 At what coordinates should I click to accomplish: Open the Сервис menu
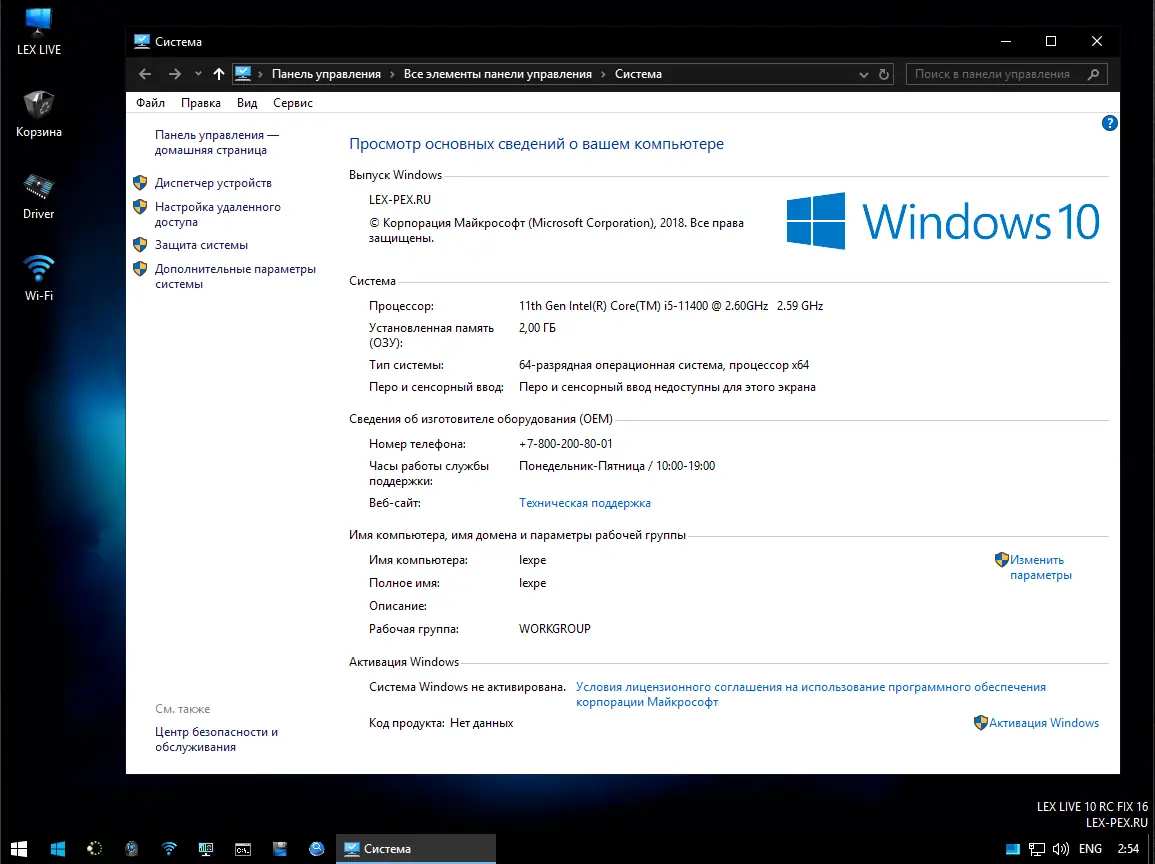pos(292,103)
